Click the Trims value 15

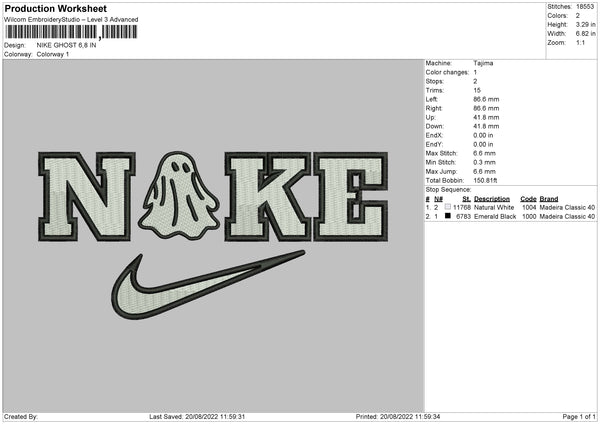click(477, 90)
